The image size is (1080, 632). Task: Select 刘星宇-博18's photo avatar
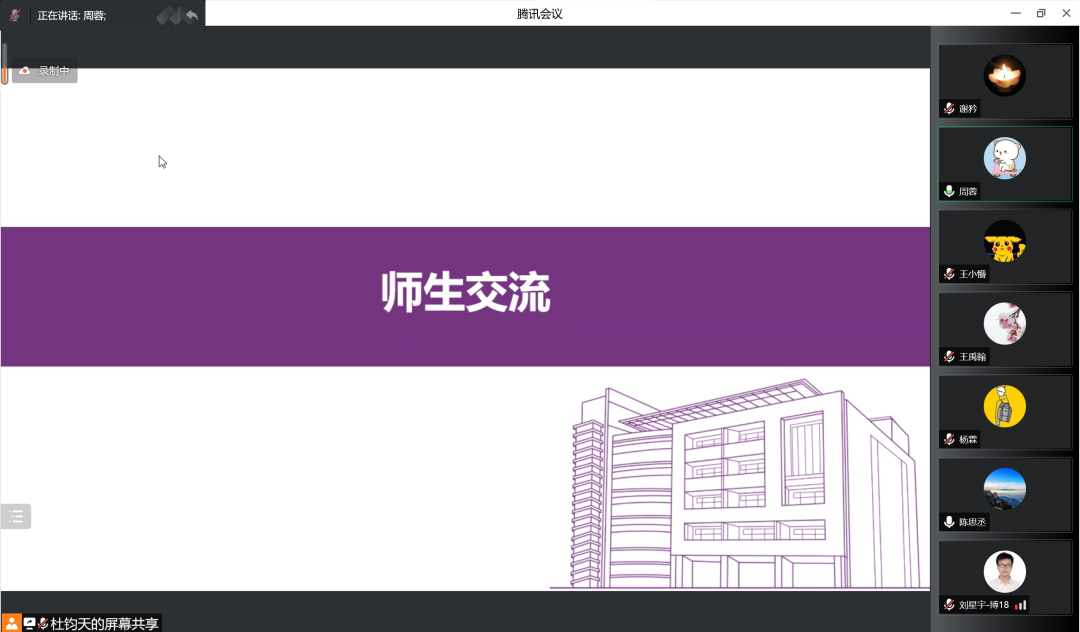pos(1004,571)
